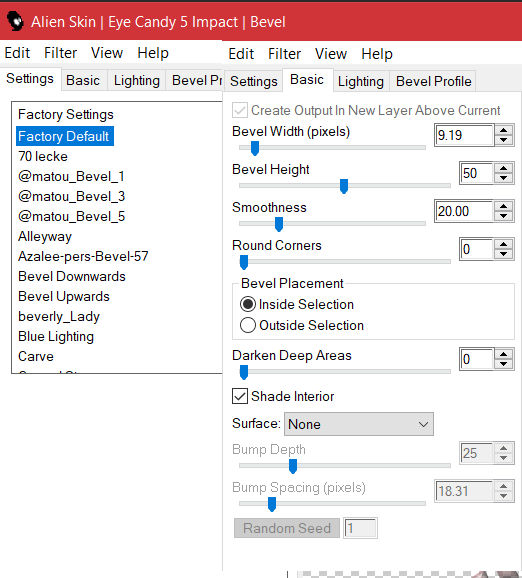The image size is (522, 578).
Task: Decrease Round Corners with down arrow
Action: click(504, 254)
